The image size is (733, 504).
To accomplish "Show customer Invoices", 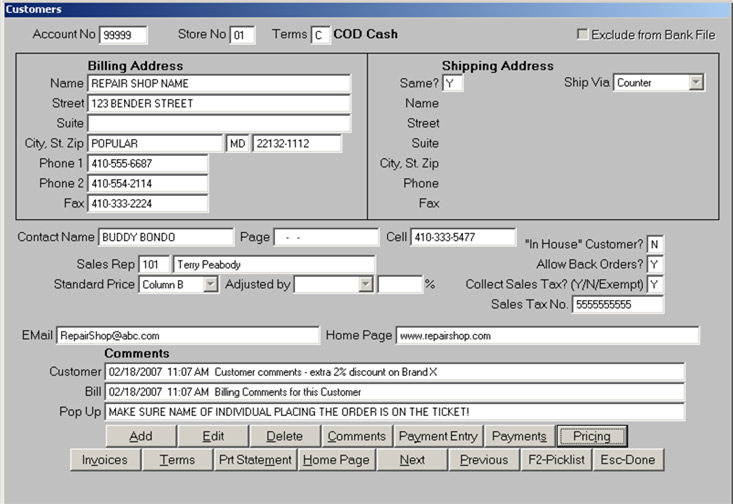I will coord(105,460).
